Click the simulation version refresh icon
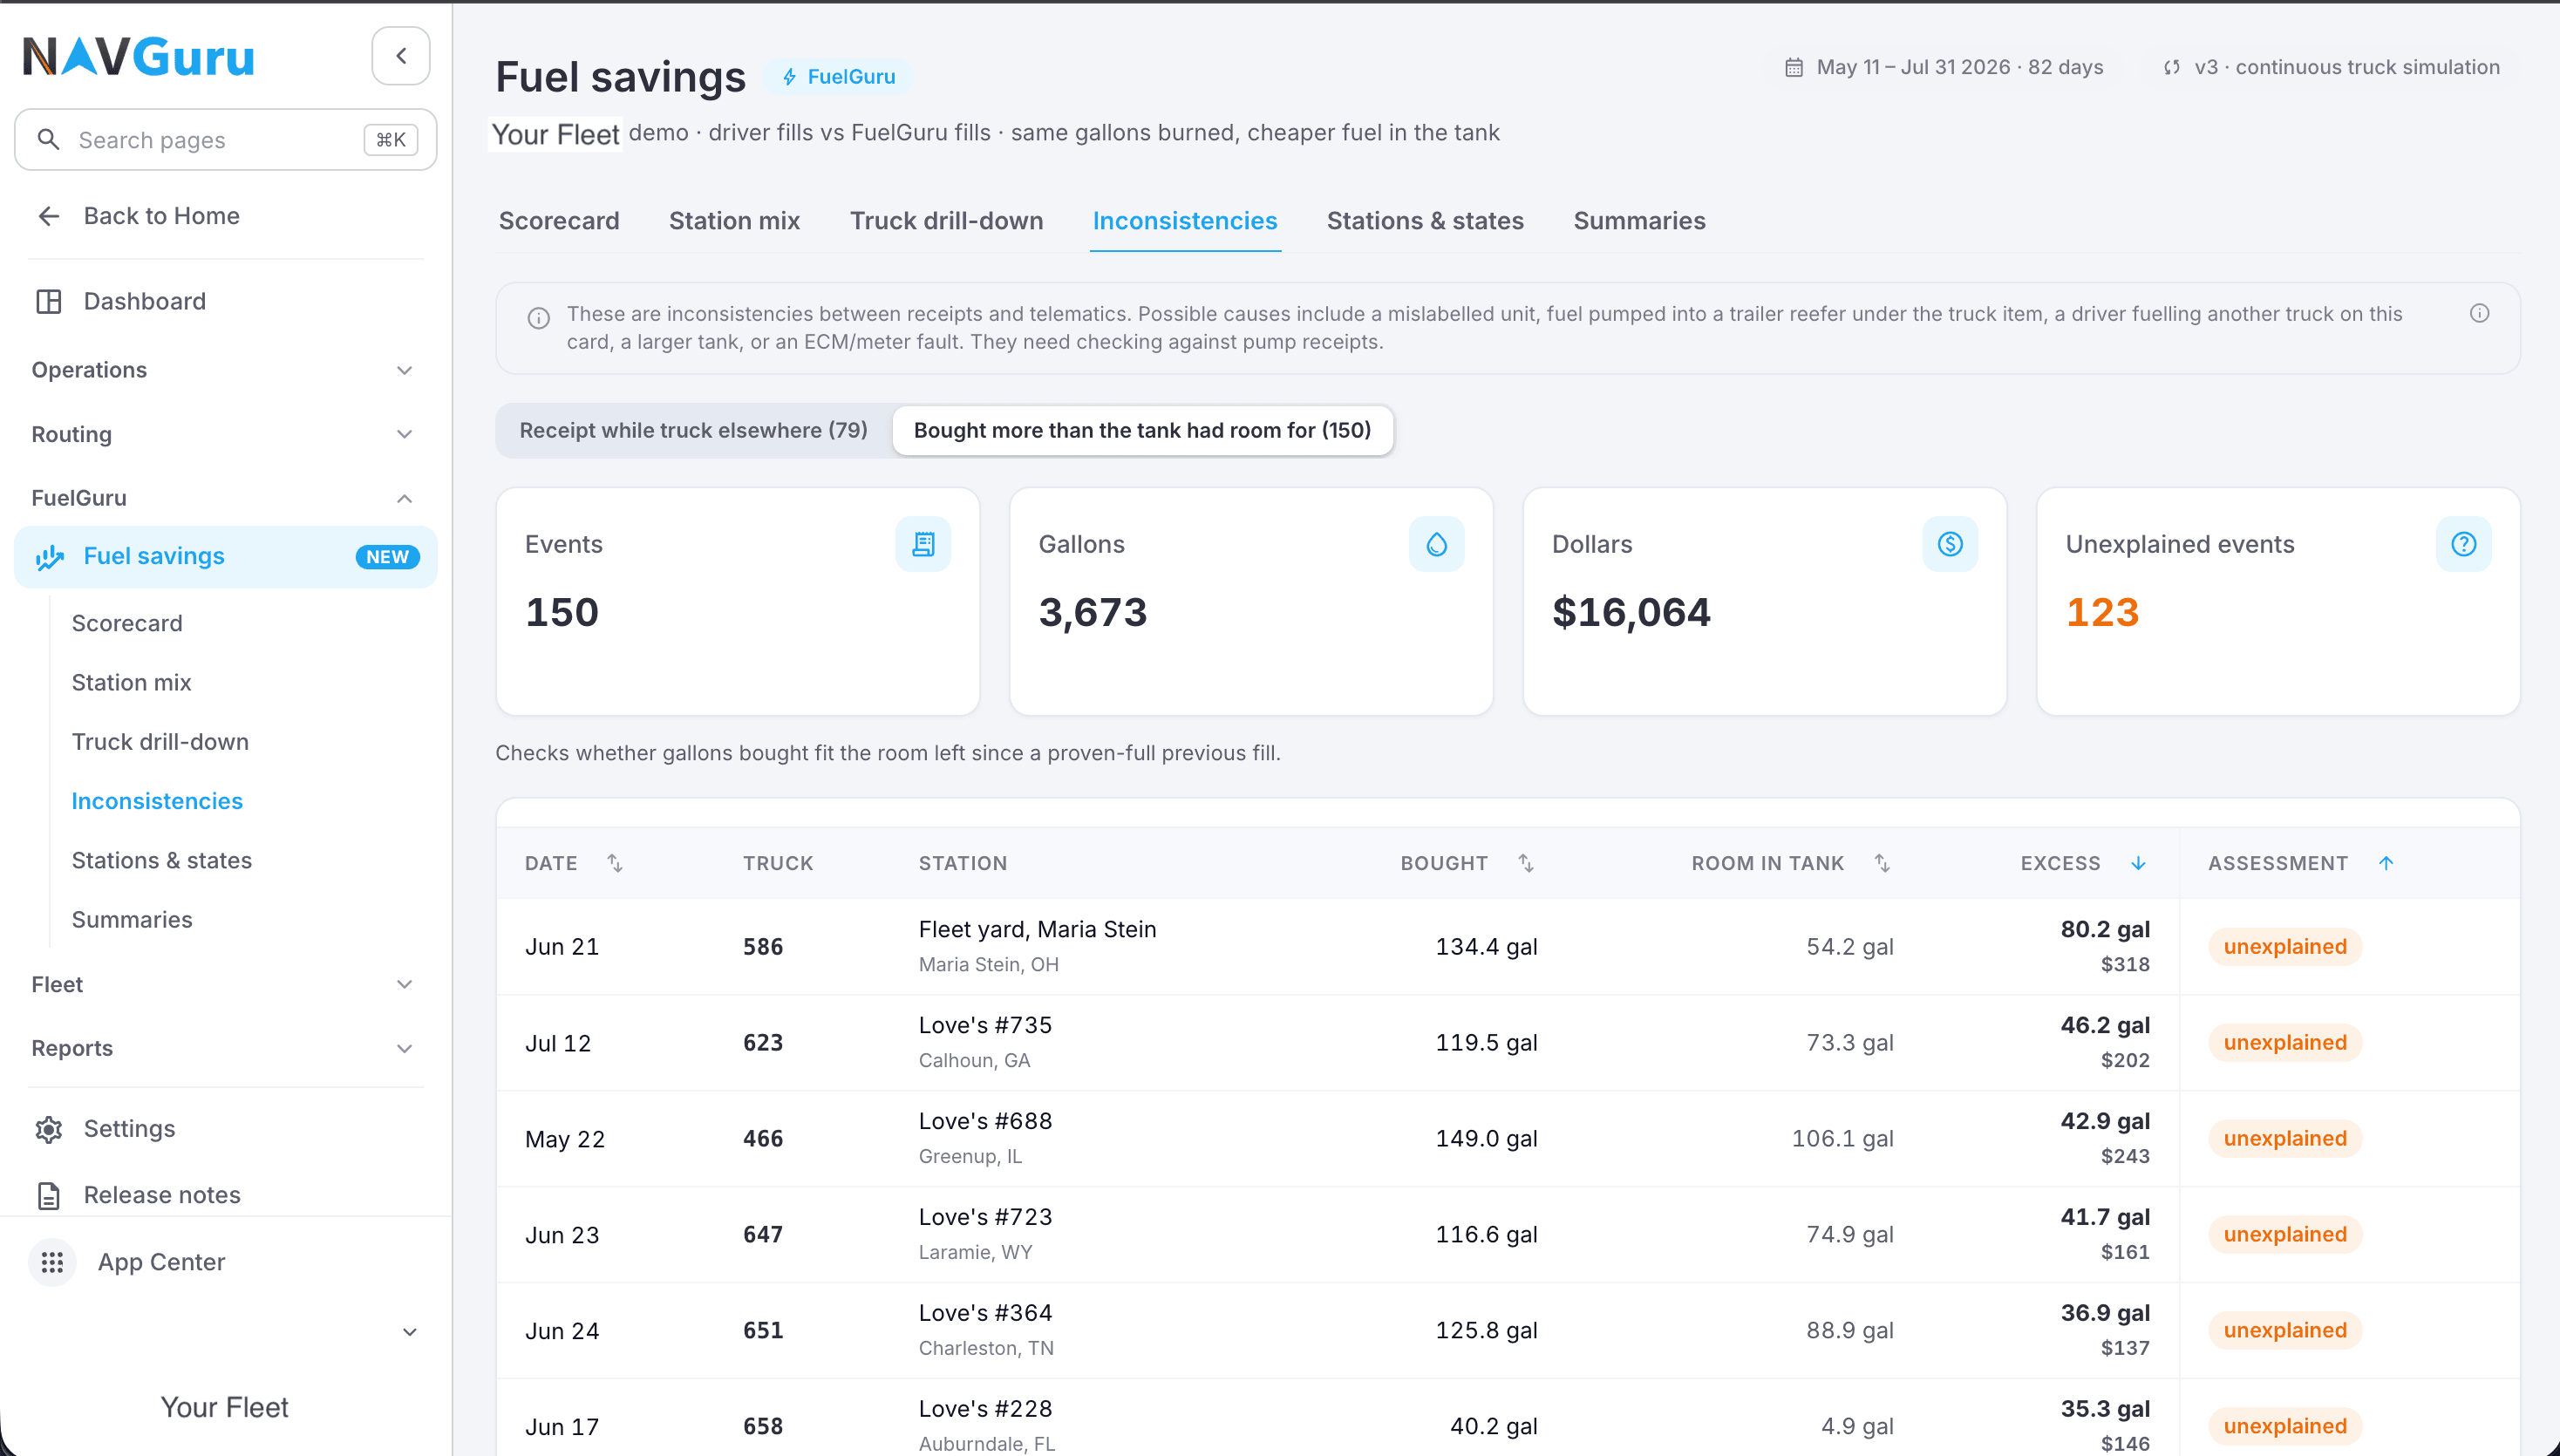 click(2172, 67)
